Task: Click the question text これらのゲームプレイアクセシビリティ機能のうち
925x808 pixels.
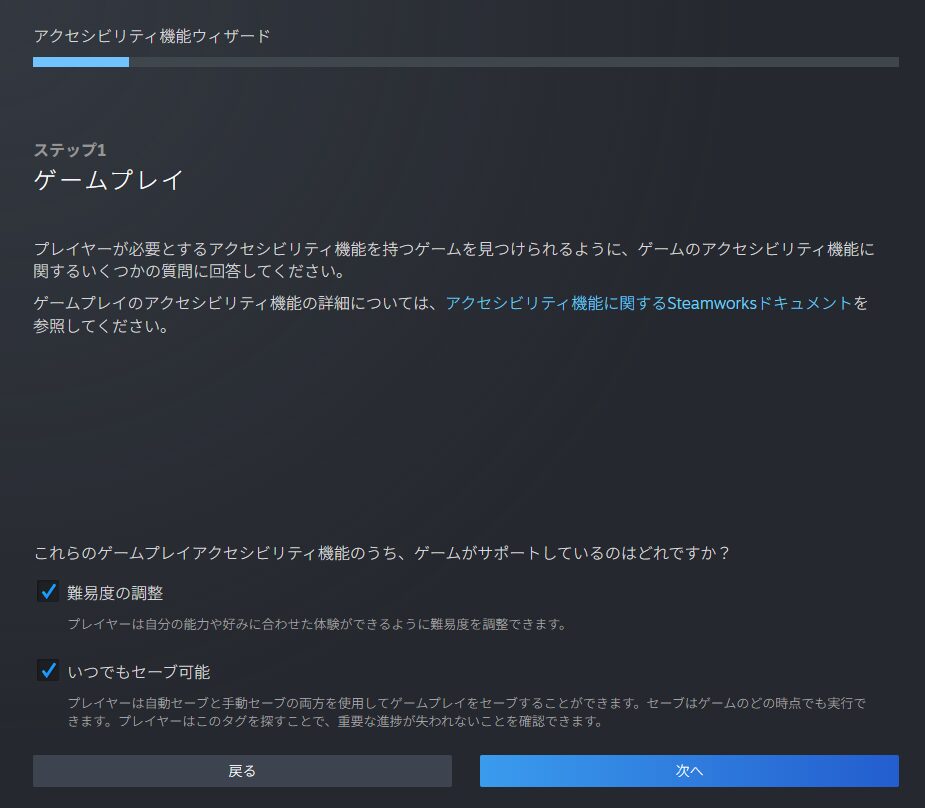Action: (381, 552)
